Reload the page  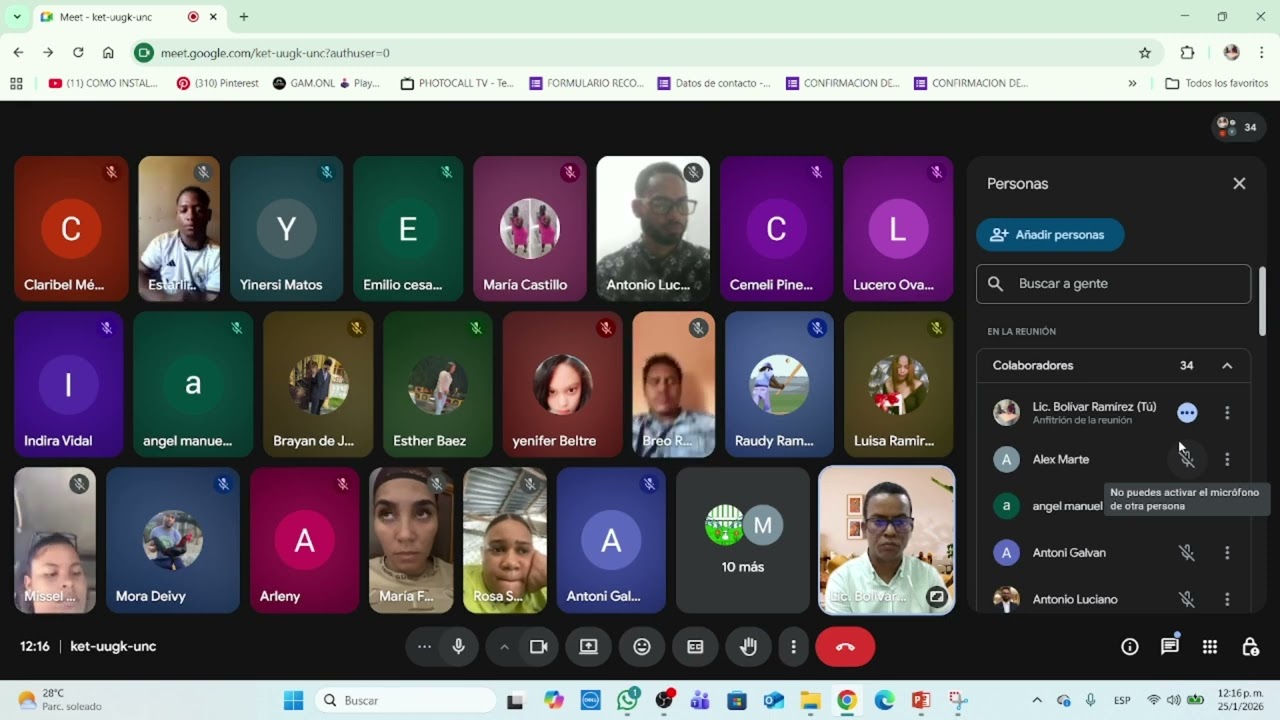point(78,53)
